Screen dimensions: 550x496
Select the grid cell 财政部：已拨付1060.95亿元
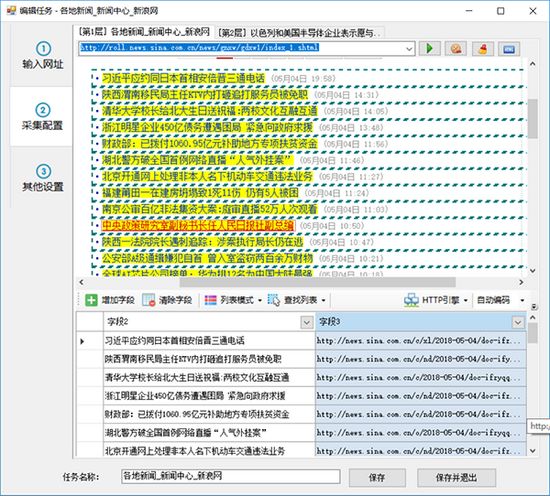209,415
